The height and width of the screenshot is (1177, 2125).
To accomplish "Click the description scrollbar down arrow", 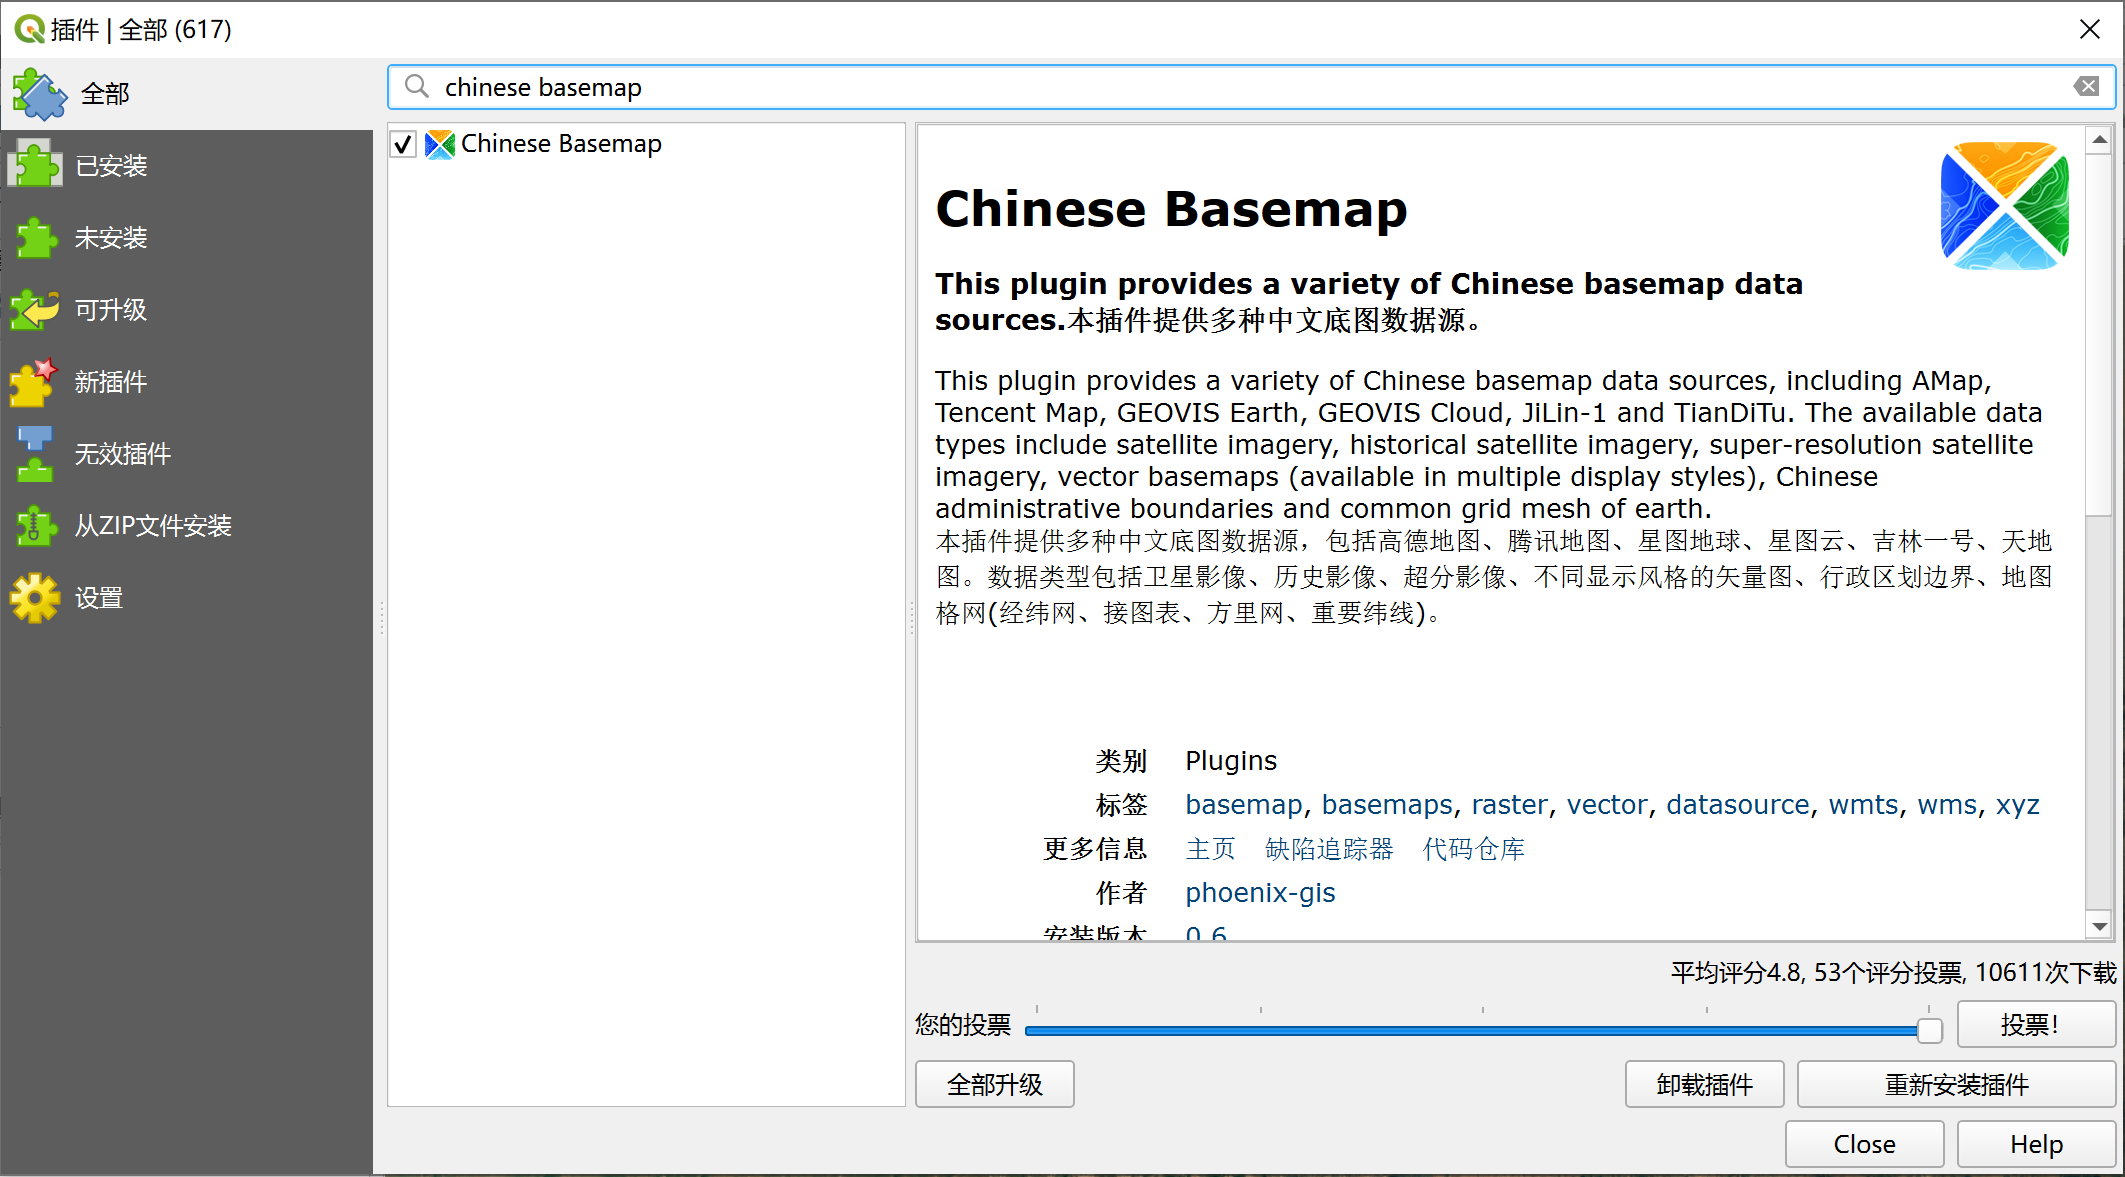I will coord(2100,926).
